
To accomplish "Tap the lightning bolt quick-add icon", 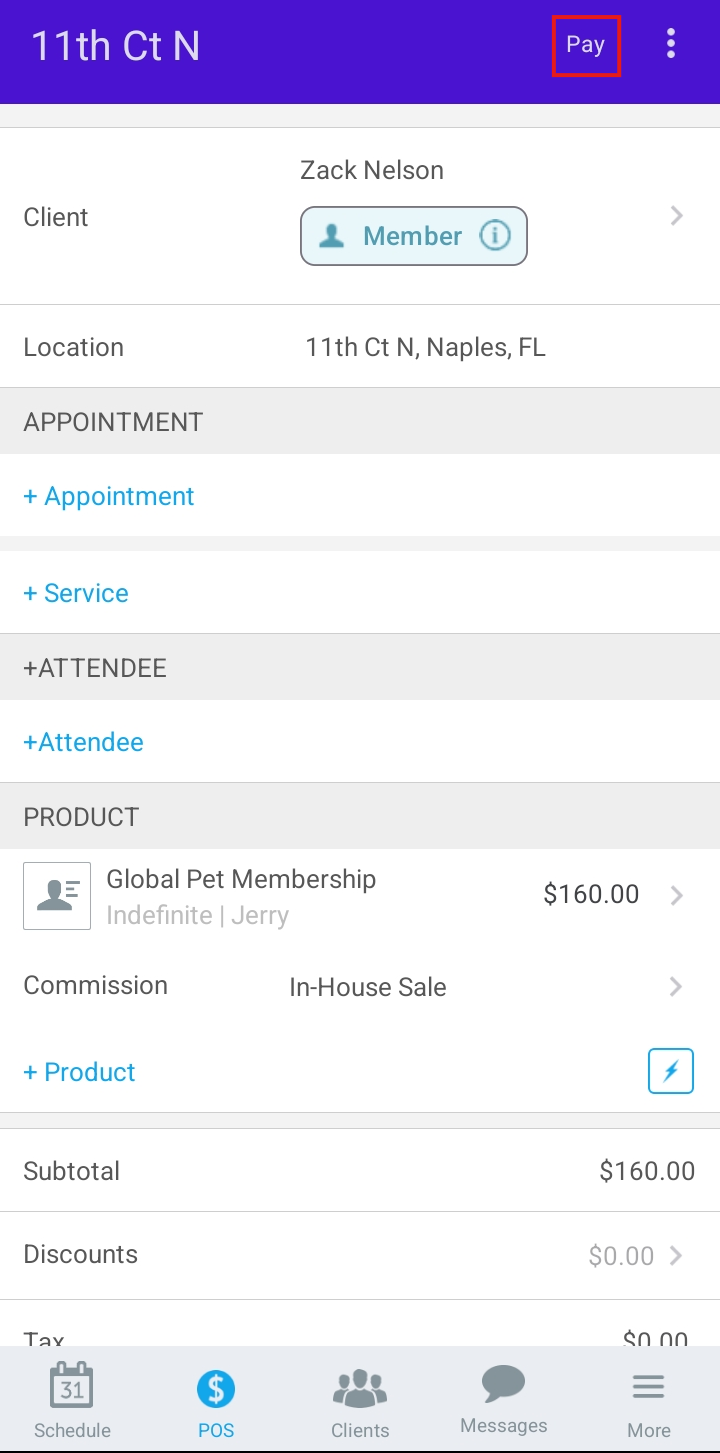I will coord(671,1071).
